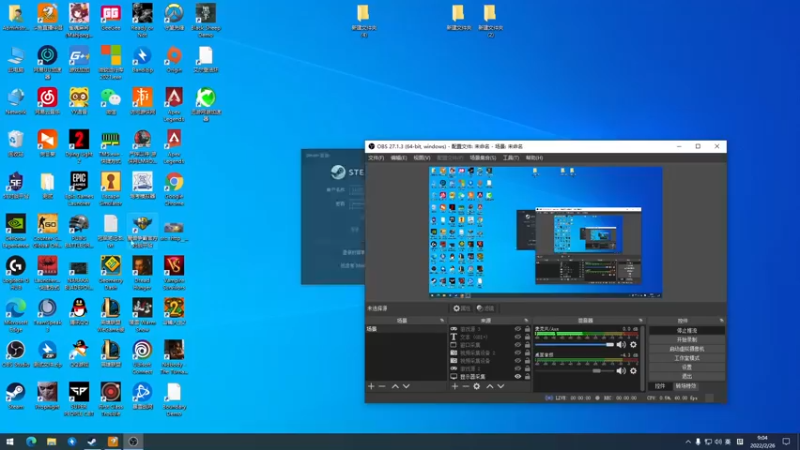Screen dimensions: 800x450
Task: Open the GeForce Experience desktop icon
Action: [x=16, y=231]
